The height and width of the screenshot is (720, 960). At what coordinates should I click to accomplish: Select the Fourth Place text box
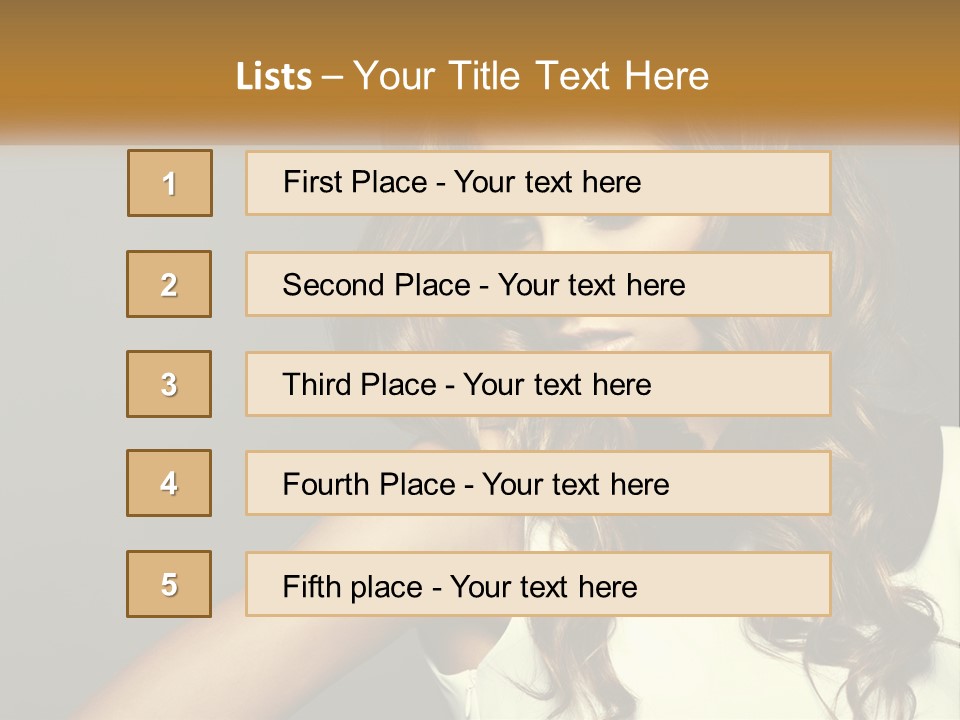(538, 484)
